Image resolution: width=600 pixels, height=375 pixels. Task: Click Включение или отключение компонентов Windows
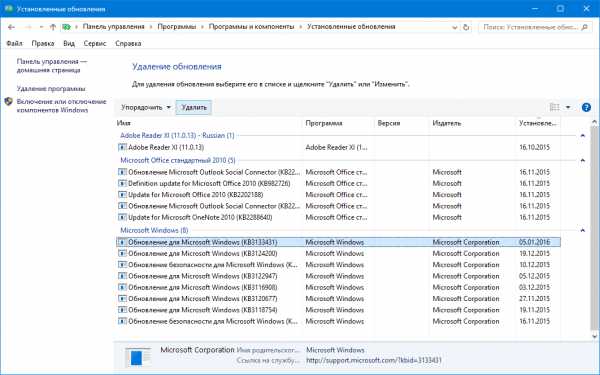(x=61, y=106)
